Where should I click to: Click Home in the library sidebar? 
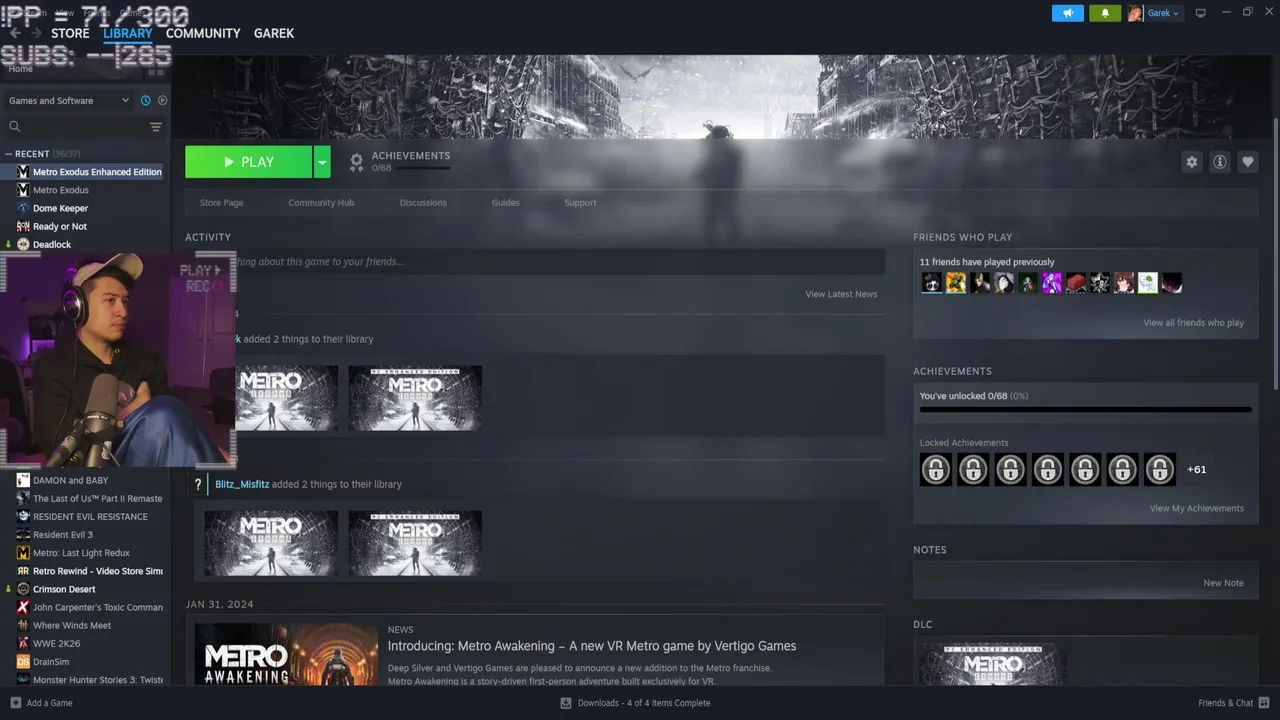[x=20, y=69]
